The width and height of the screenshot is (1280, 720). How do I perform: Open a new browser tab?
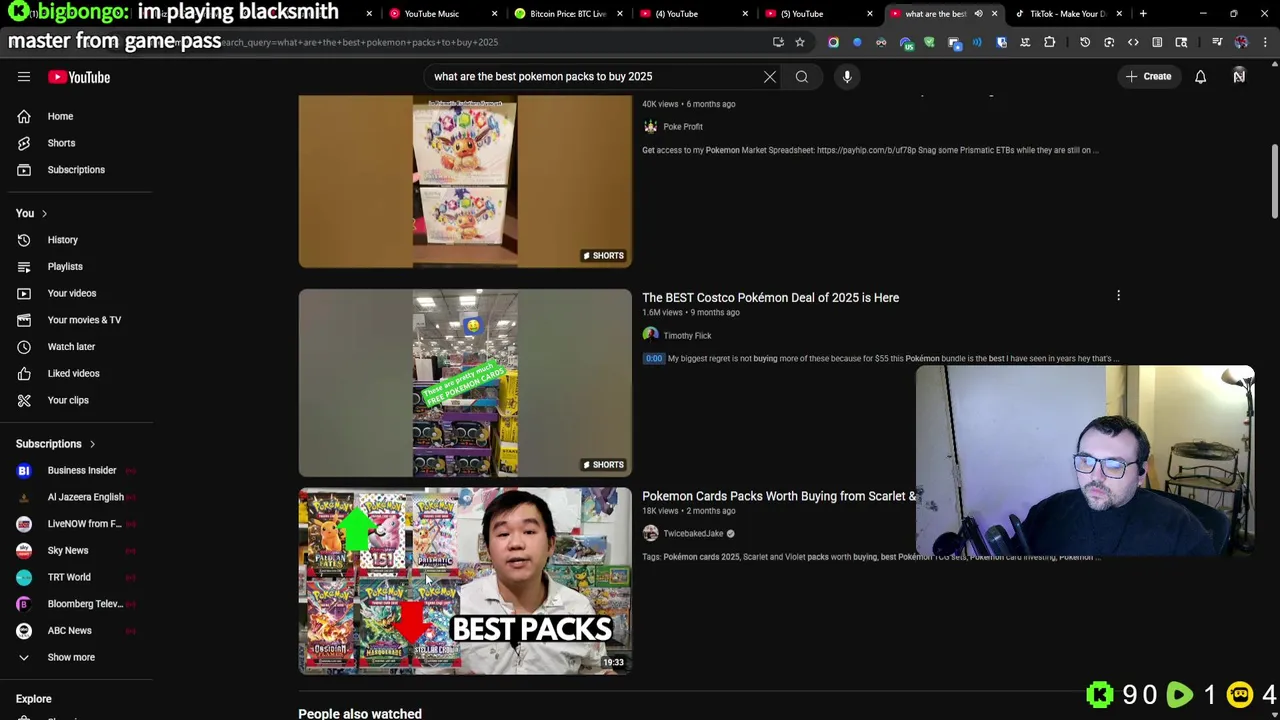pyautogui.click(x=1143, y=14)
